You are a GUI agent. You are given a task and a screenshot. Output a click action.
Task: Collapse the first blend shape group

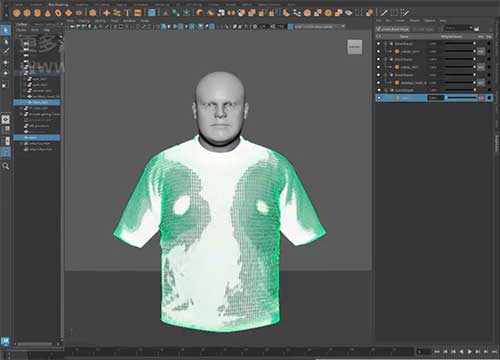(x=385, y=44)
